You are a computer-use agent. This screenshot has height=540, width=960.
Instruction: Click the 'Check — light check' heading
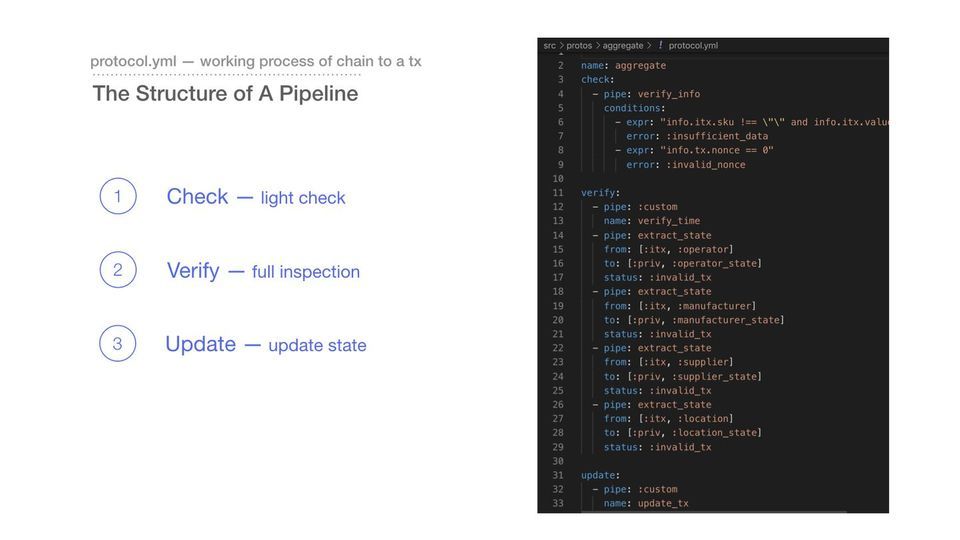tap(256, 197)
